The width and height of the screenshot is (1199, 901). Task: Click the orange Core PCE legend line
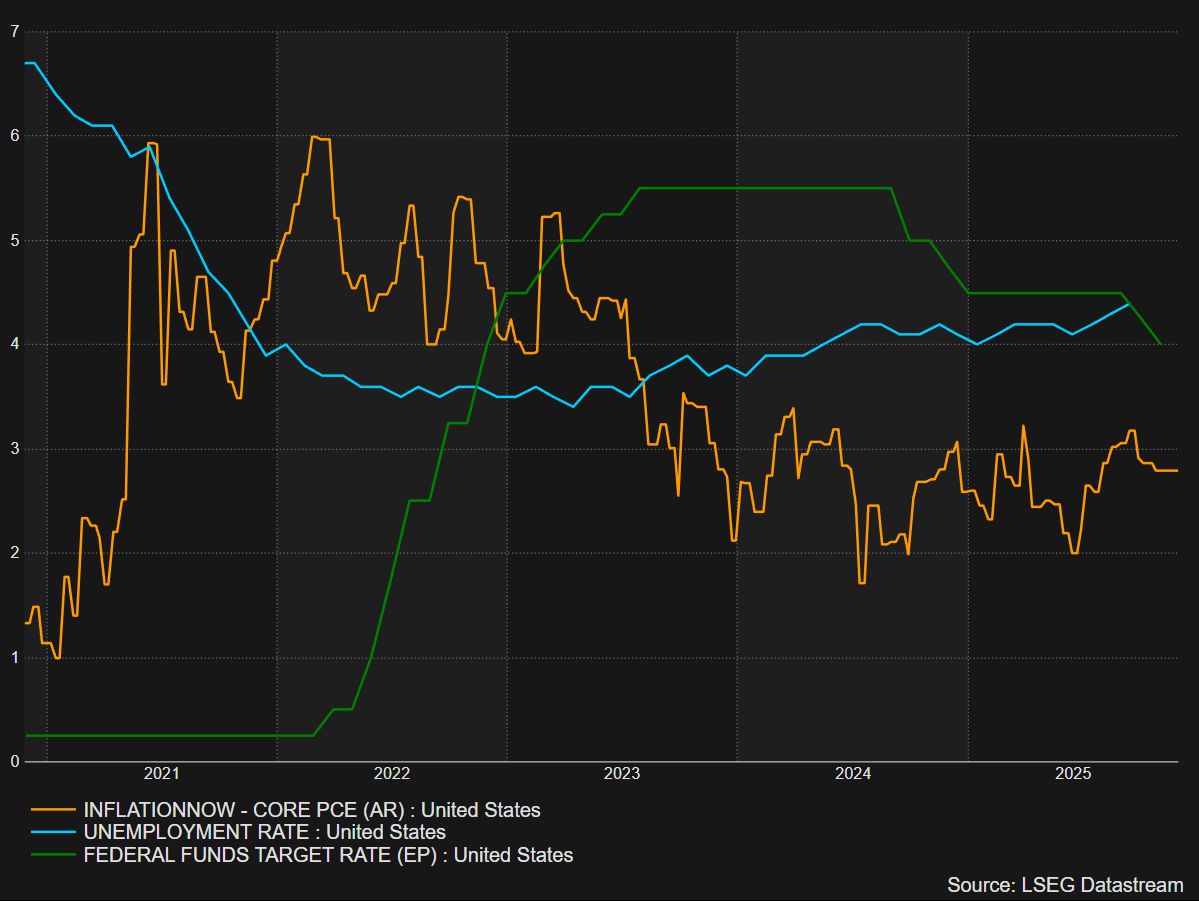pos(53,810)
